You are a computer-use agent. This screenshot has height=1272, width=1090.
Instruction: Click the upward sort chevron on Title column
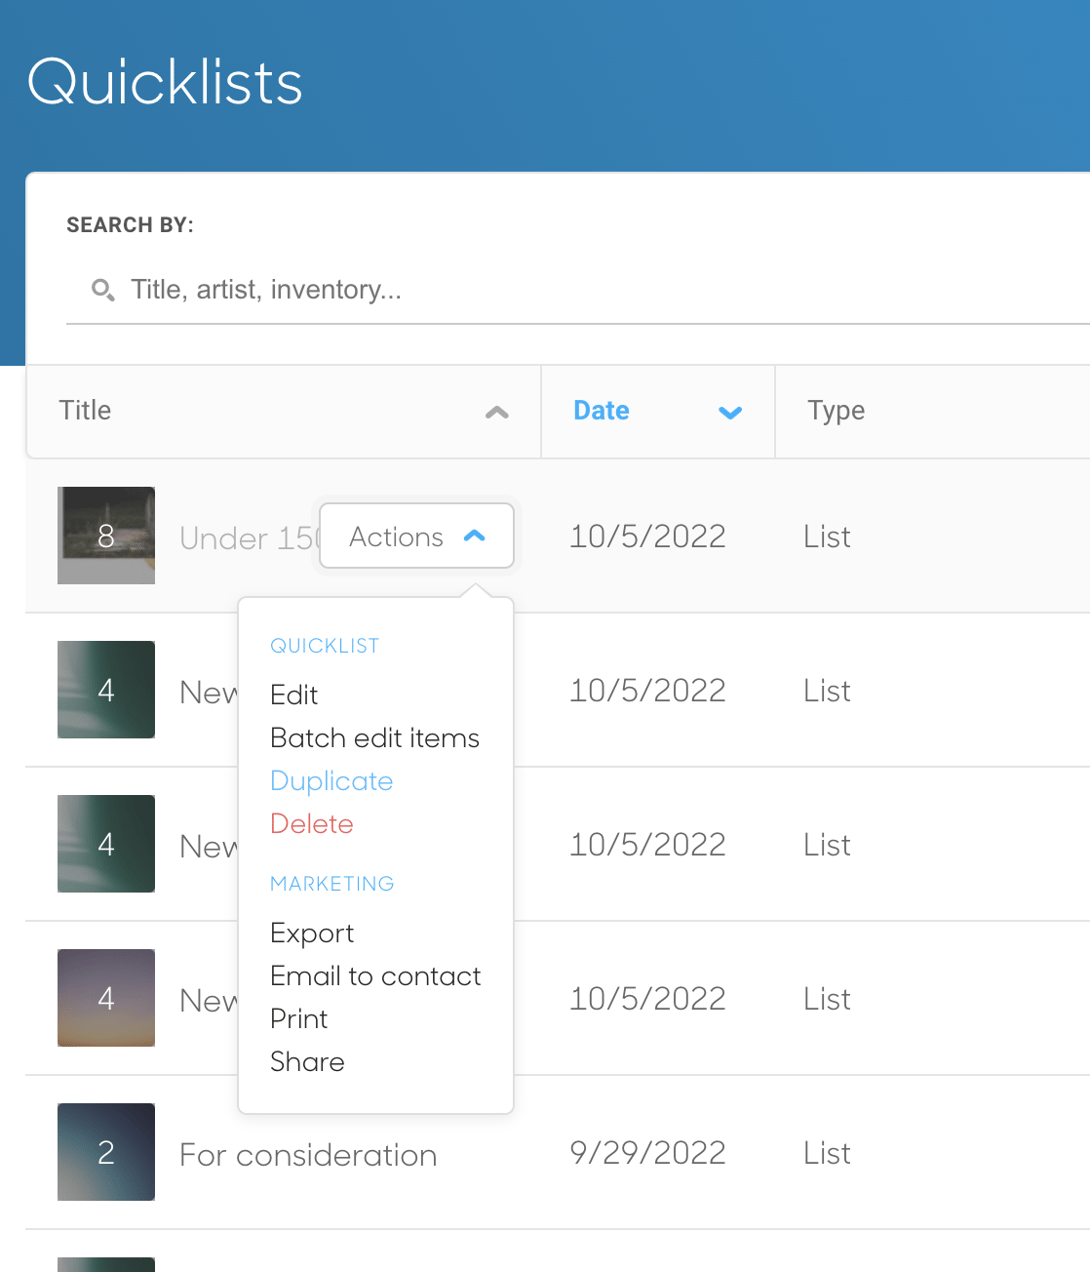pyautogui.click(x=497, y=412)
